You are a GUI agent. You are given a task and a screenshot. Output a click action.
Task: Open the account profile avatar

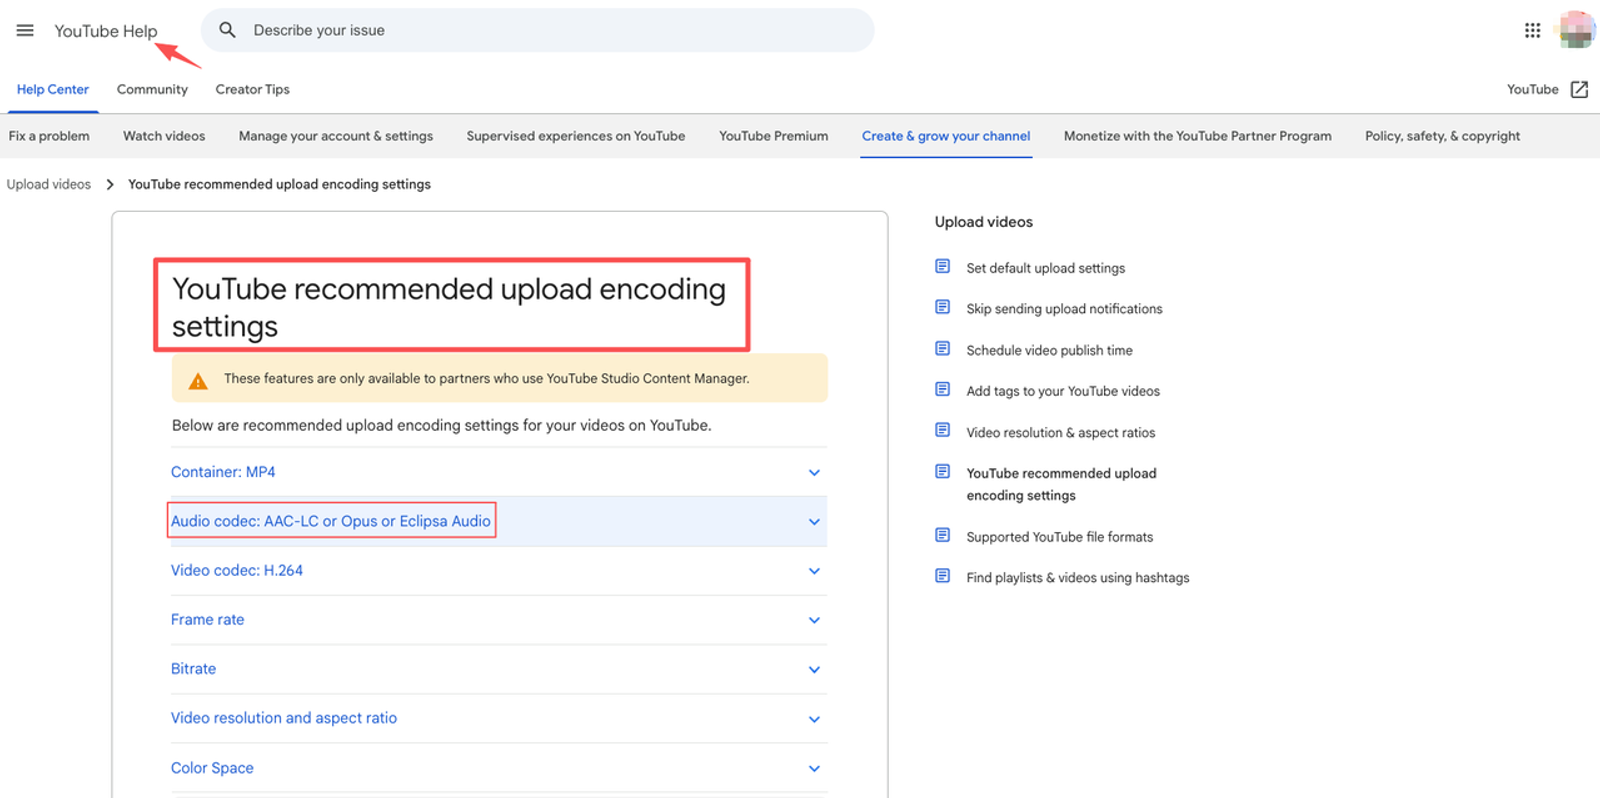[1577, 30]
